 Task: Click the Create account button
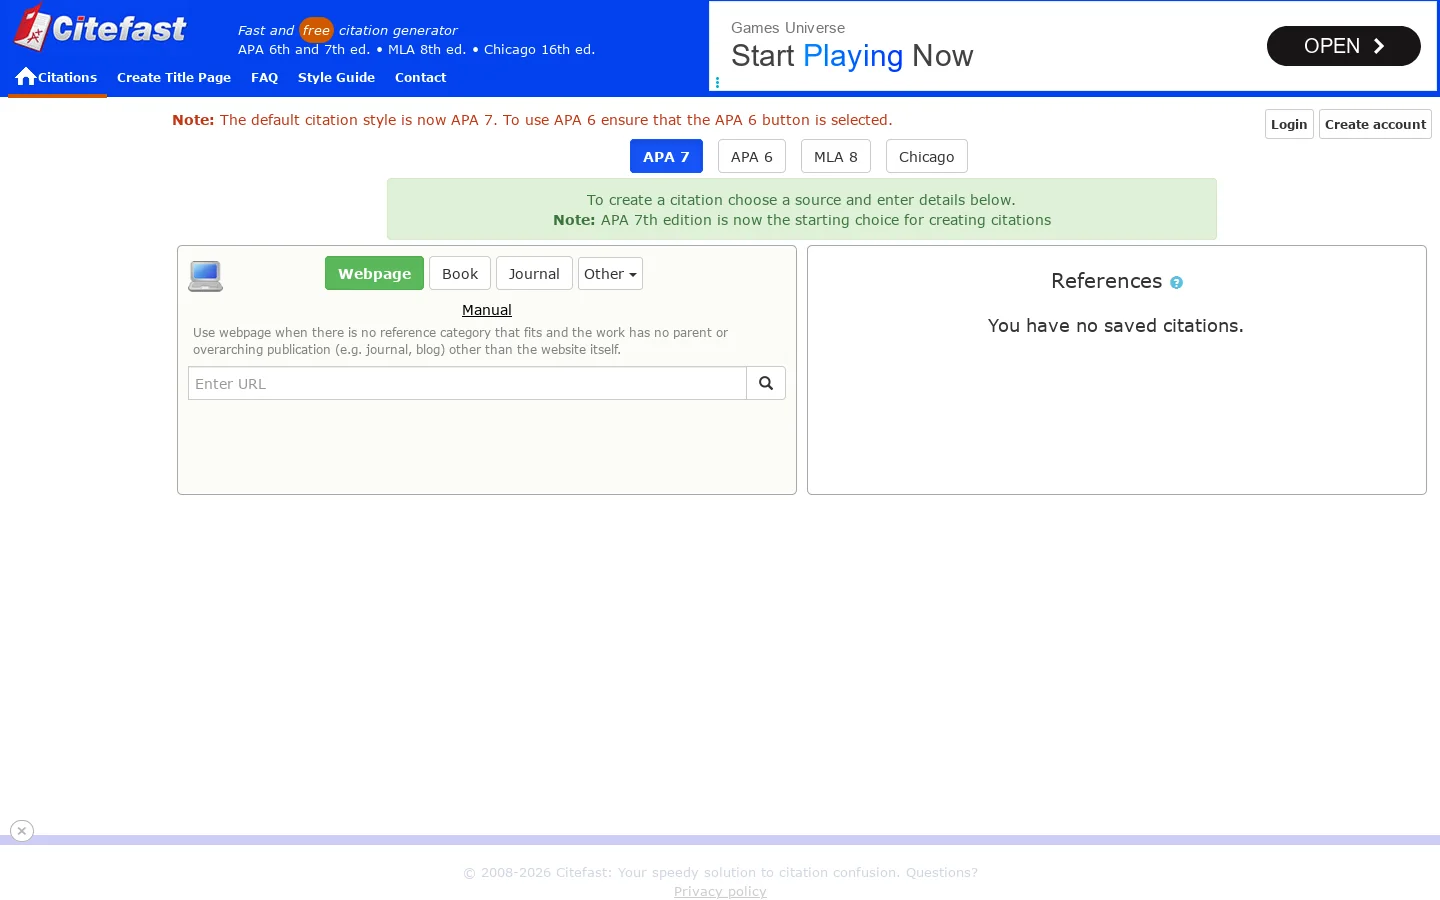pos(1375,124)
